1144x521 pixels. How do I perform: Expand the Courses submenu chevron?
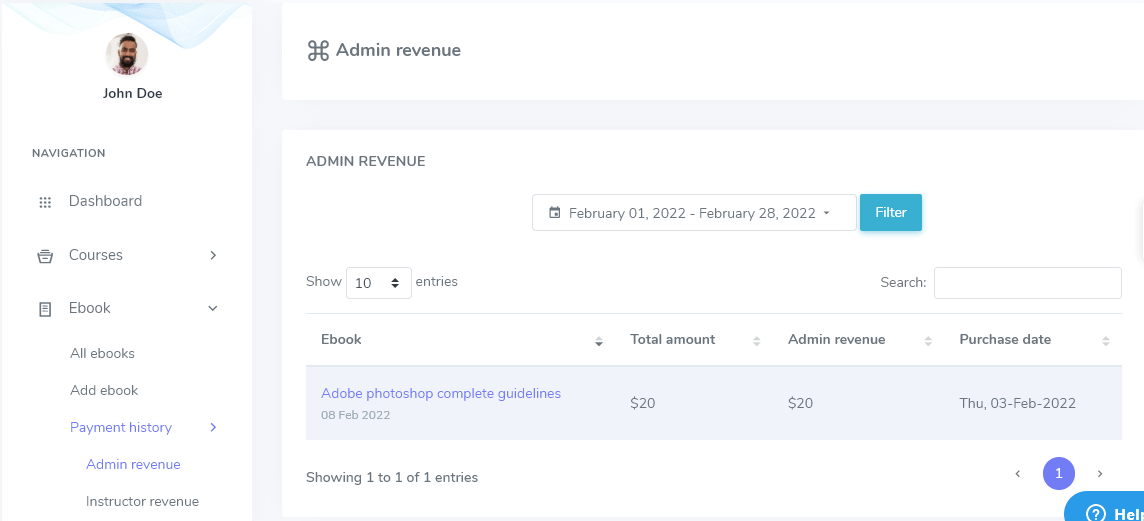coord(213,255)
